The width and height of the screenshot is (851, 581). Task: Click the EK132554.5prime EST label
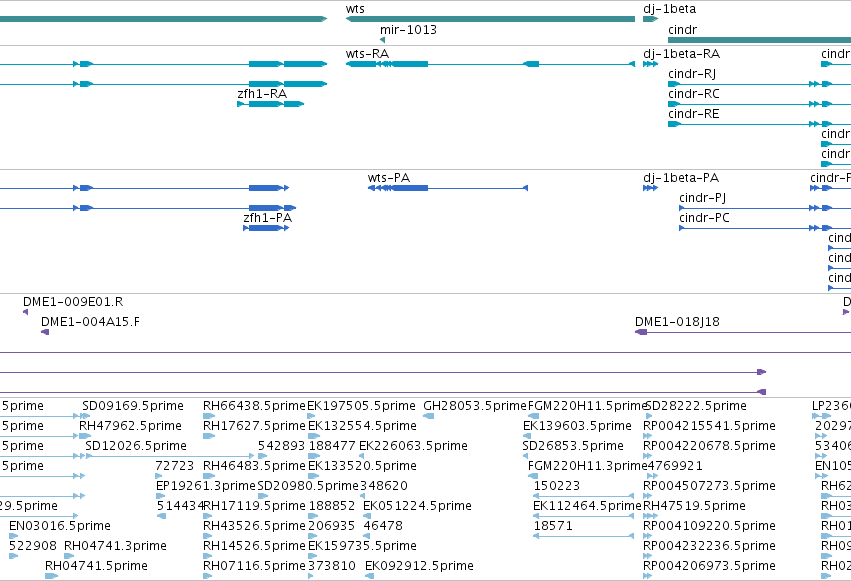(362, 426)
